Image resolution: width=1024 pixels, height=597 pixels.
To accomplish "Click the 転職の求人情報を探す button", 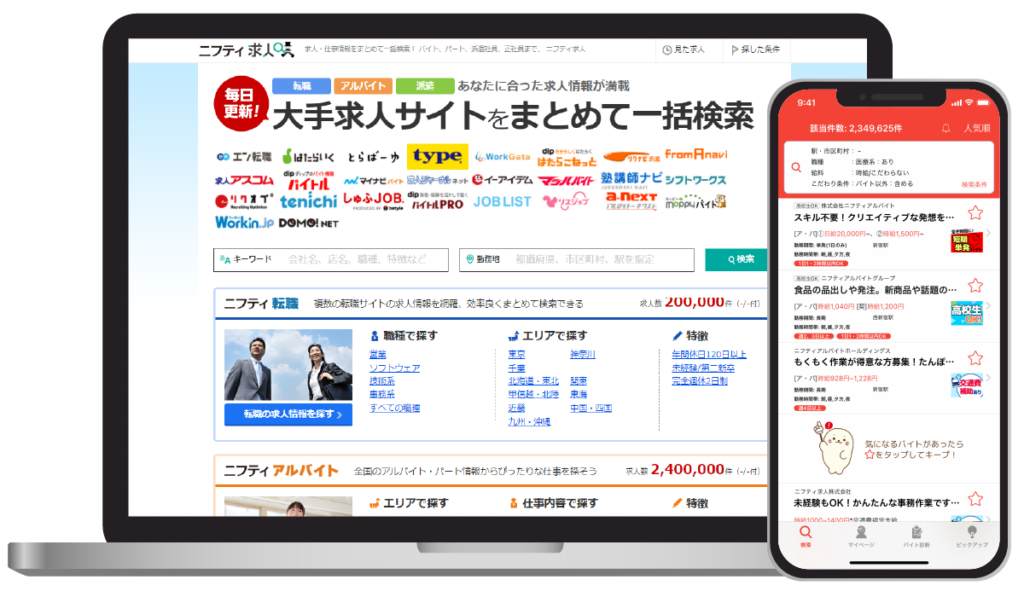I will [288, 415].
